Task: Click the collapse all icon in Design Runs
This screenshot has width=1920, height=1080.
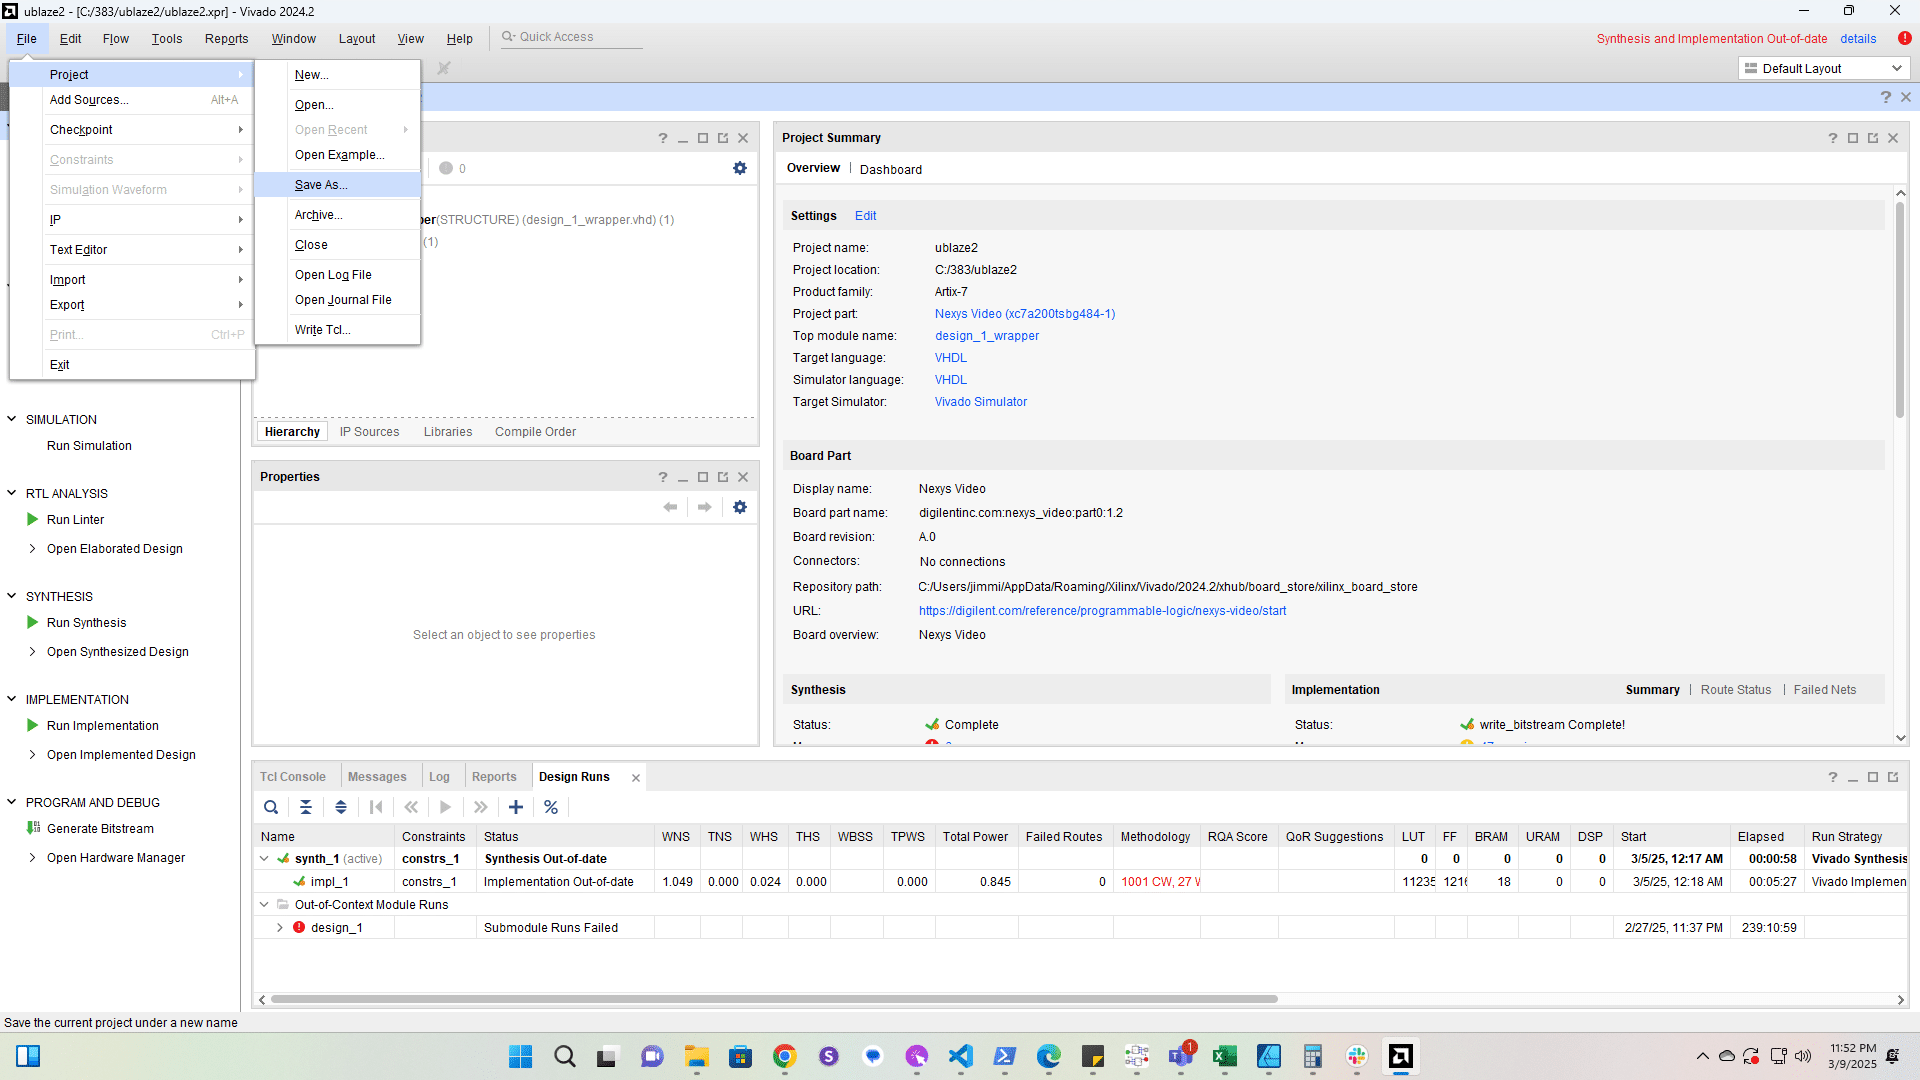Action: tap(306, 807)
